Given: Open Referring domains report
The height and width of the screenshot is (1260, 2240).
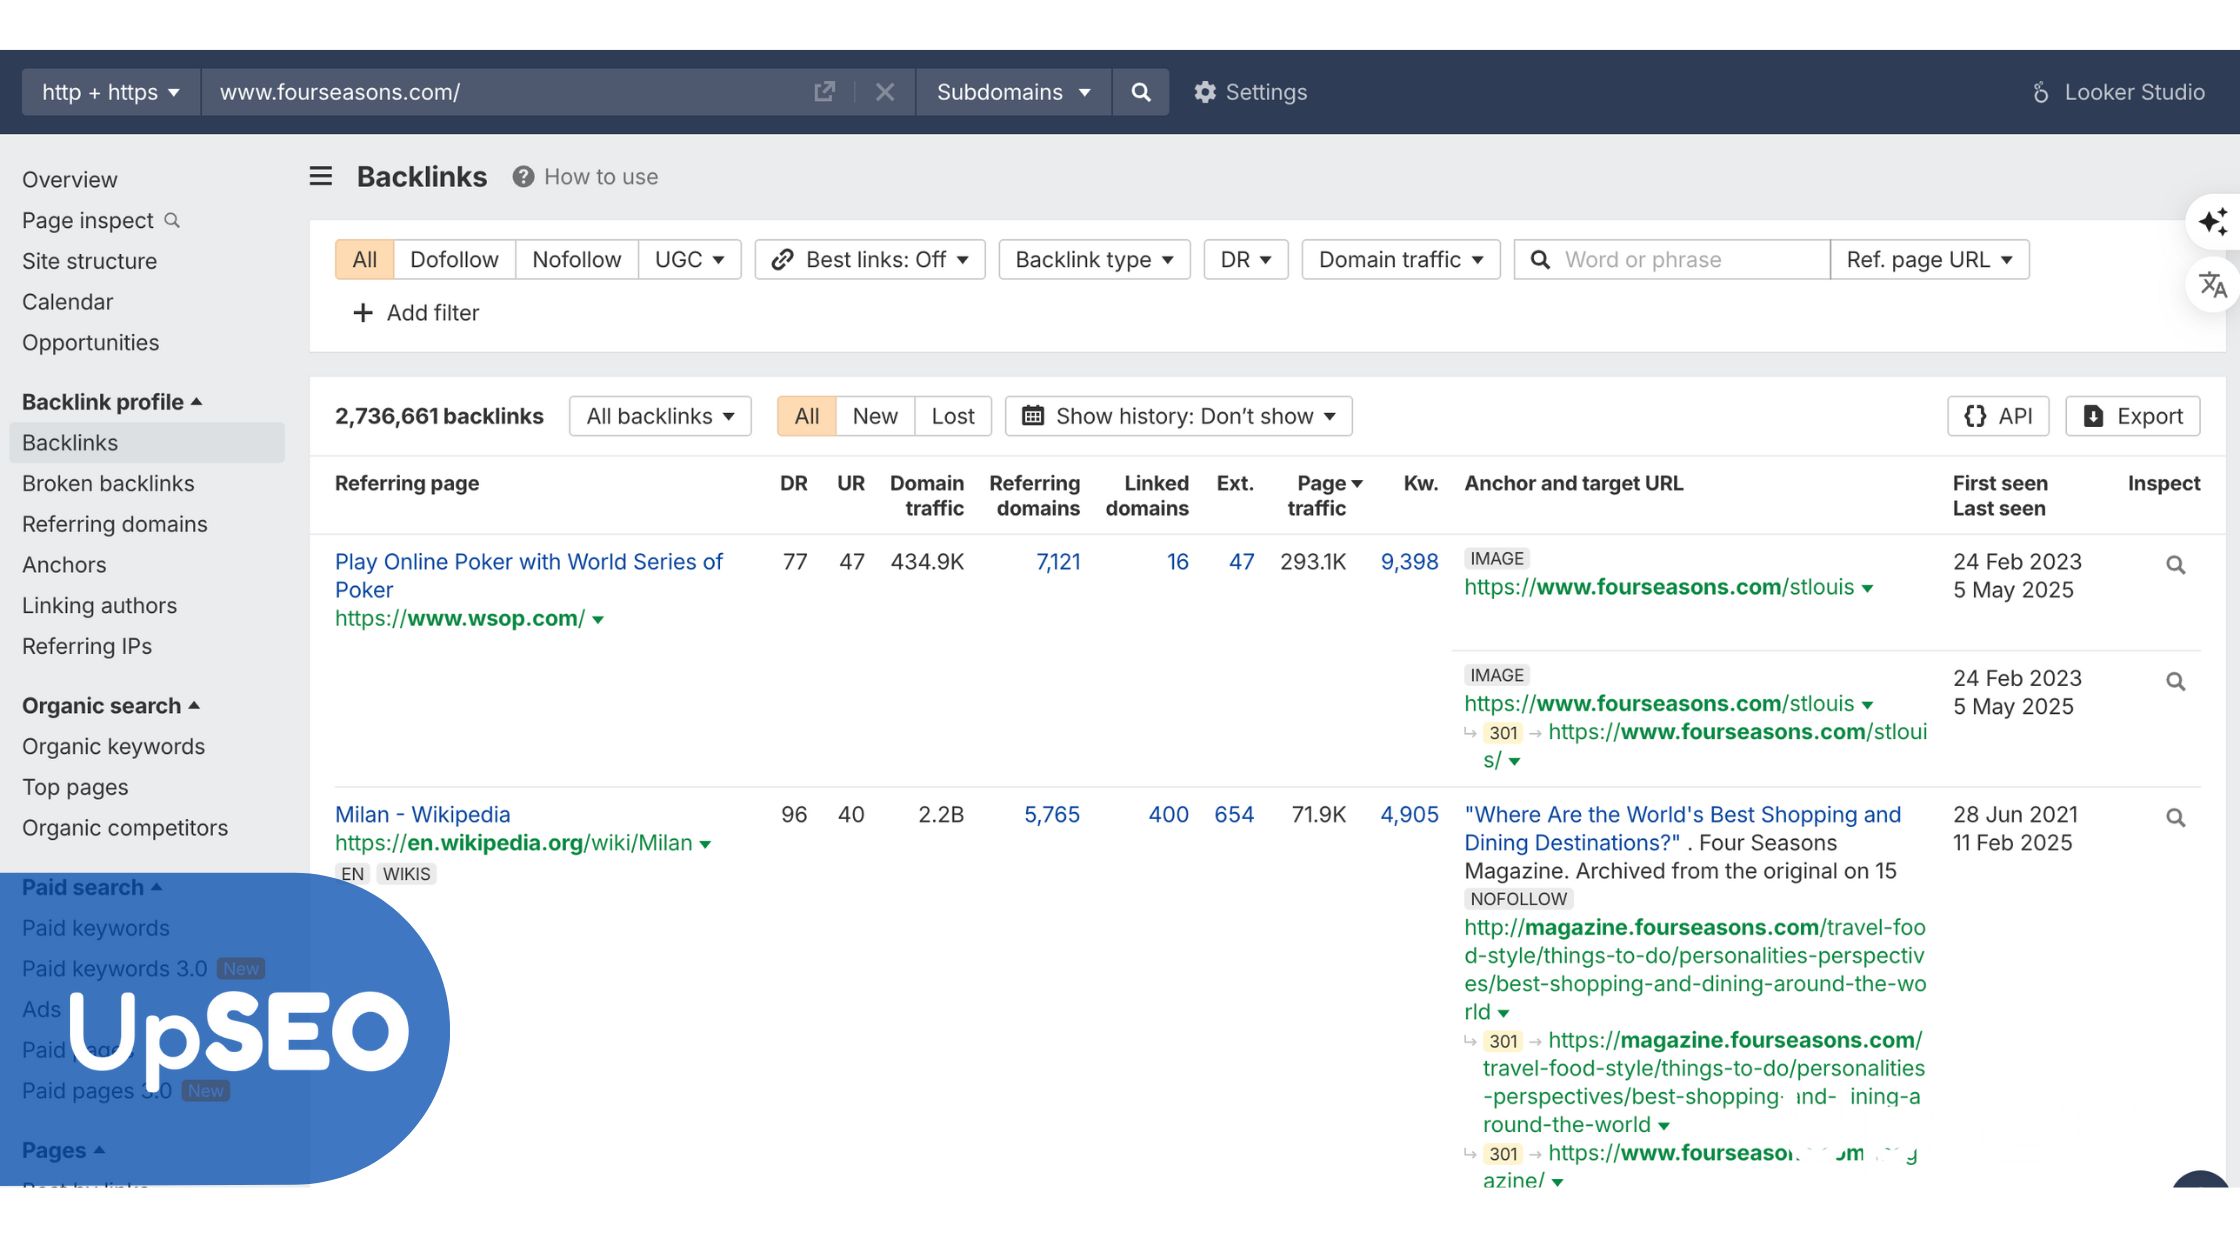Looking at the screenshot, I should click(115, 525).
